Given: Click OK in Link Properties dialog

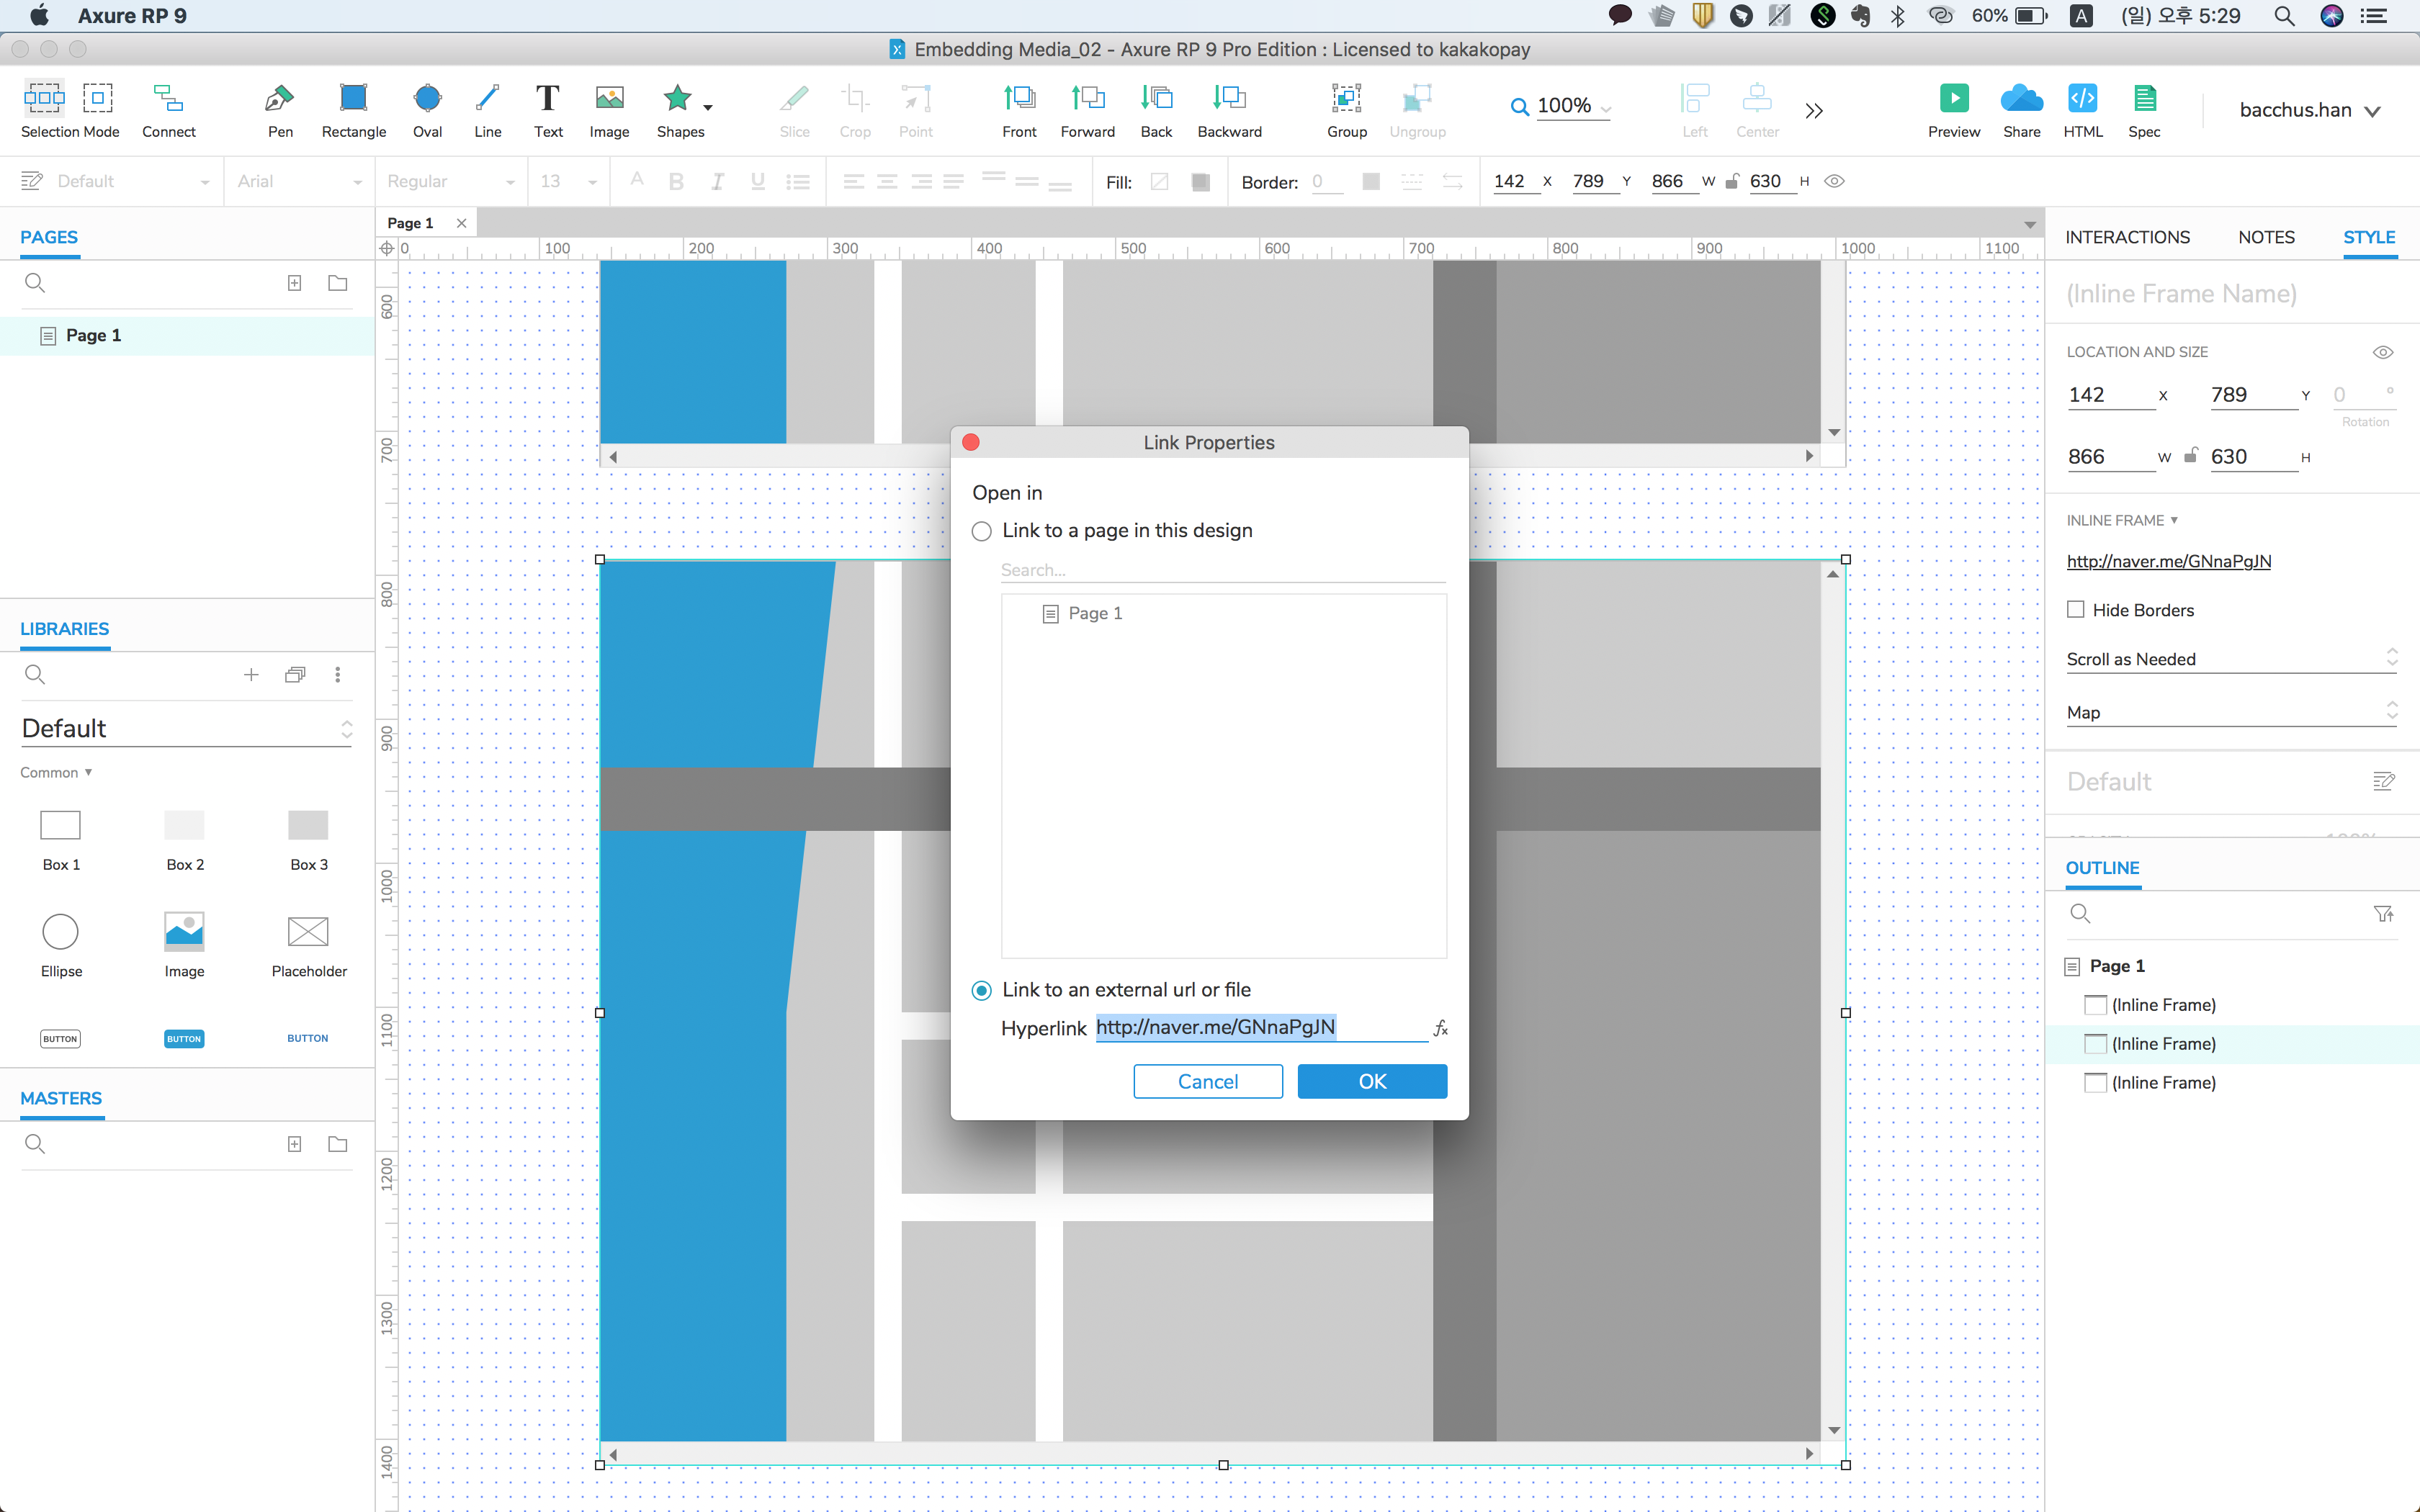Looking at the screenshot, I should coord(1371,1081).
